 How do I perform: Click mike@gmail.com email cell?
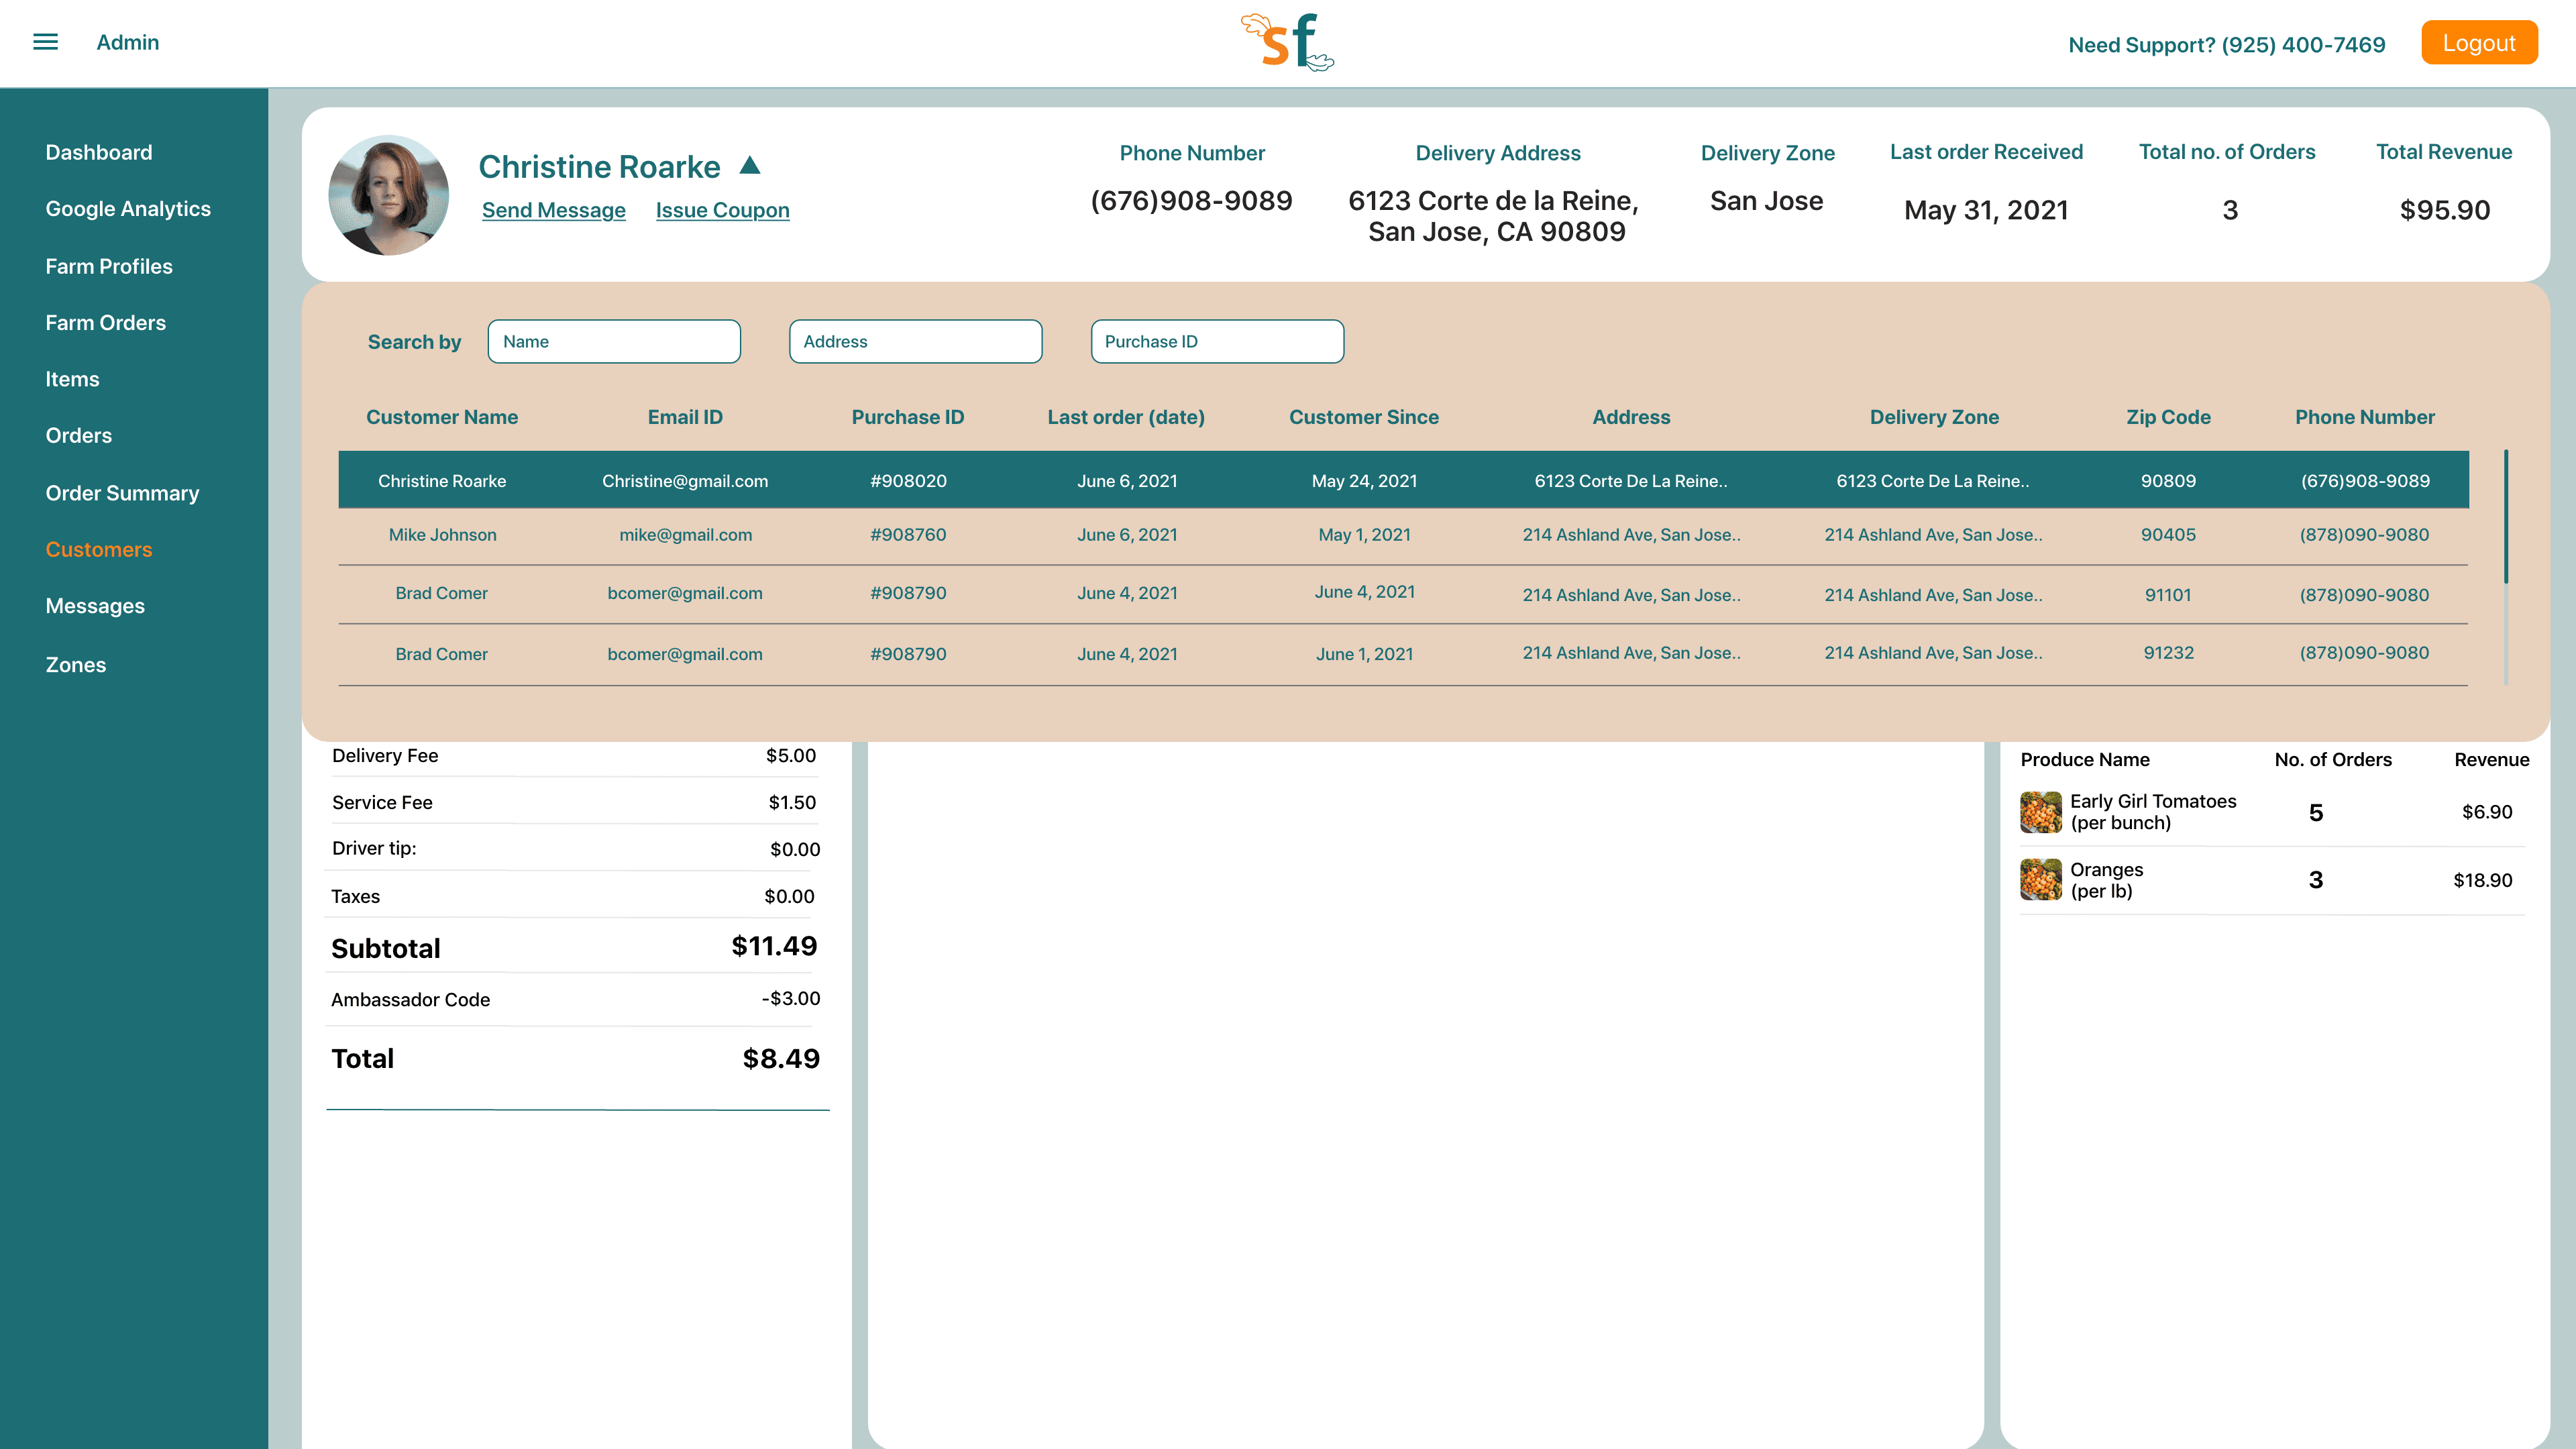point(685,535)
